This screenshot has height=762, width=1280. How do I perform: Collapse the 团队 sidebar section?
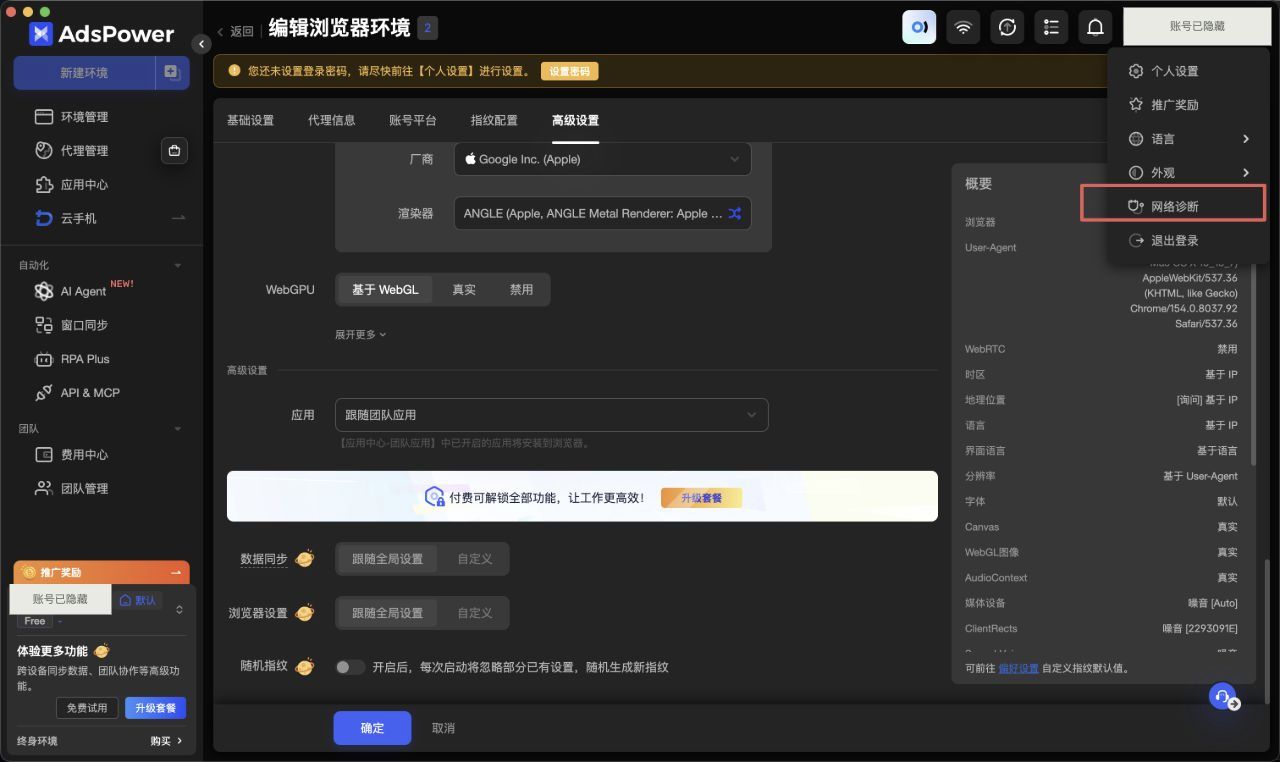pos(178,429)
